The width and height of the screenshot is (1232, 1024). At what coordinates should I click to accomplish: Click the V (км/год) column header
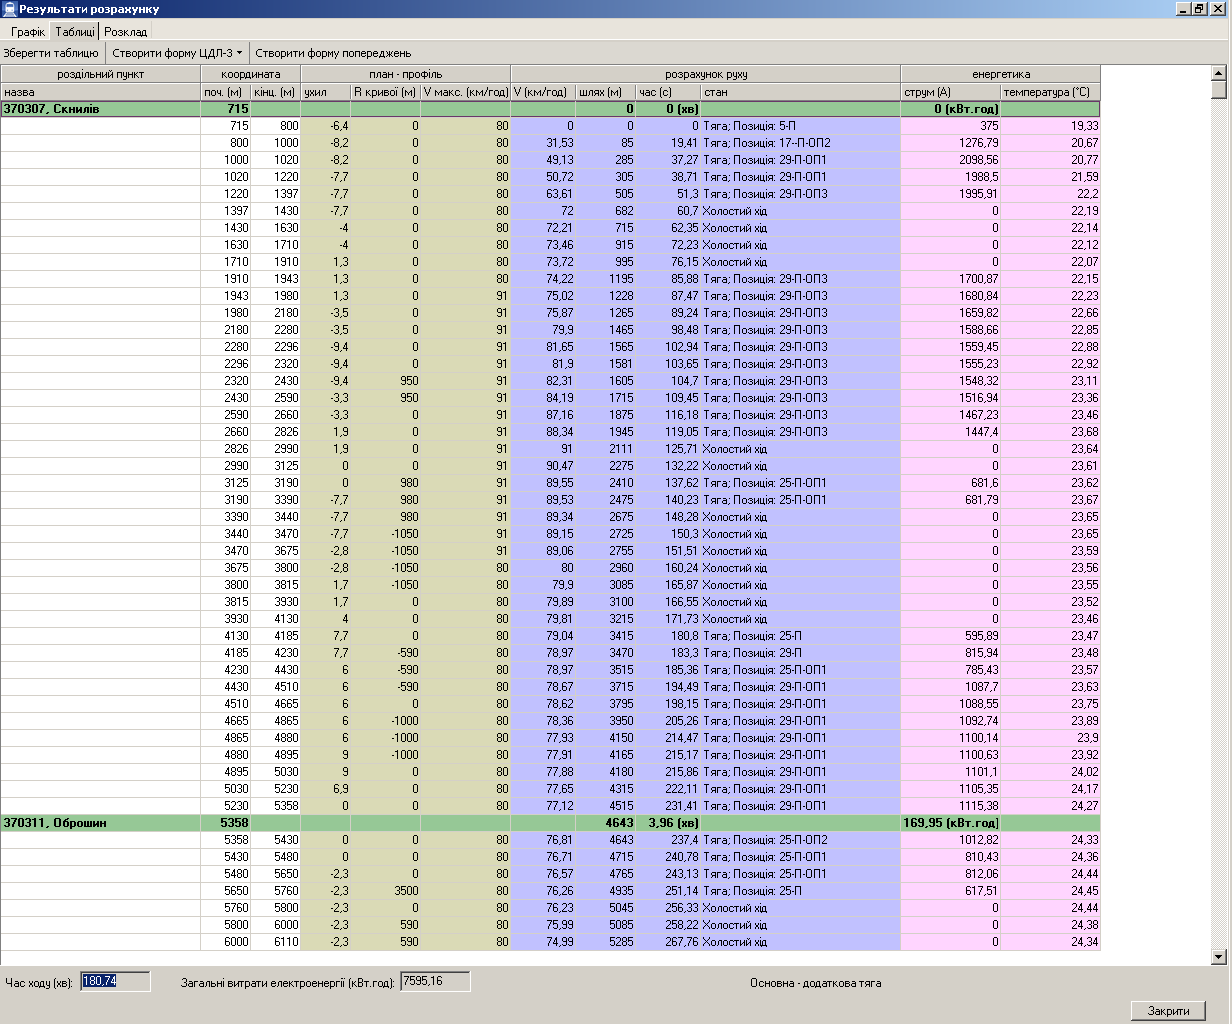pos(542,92)
